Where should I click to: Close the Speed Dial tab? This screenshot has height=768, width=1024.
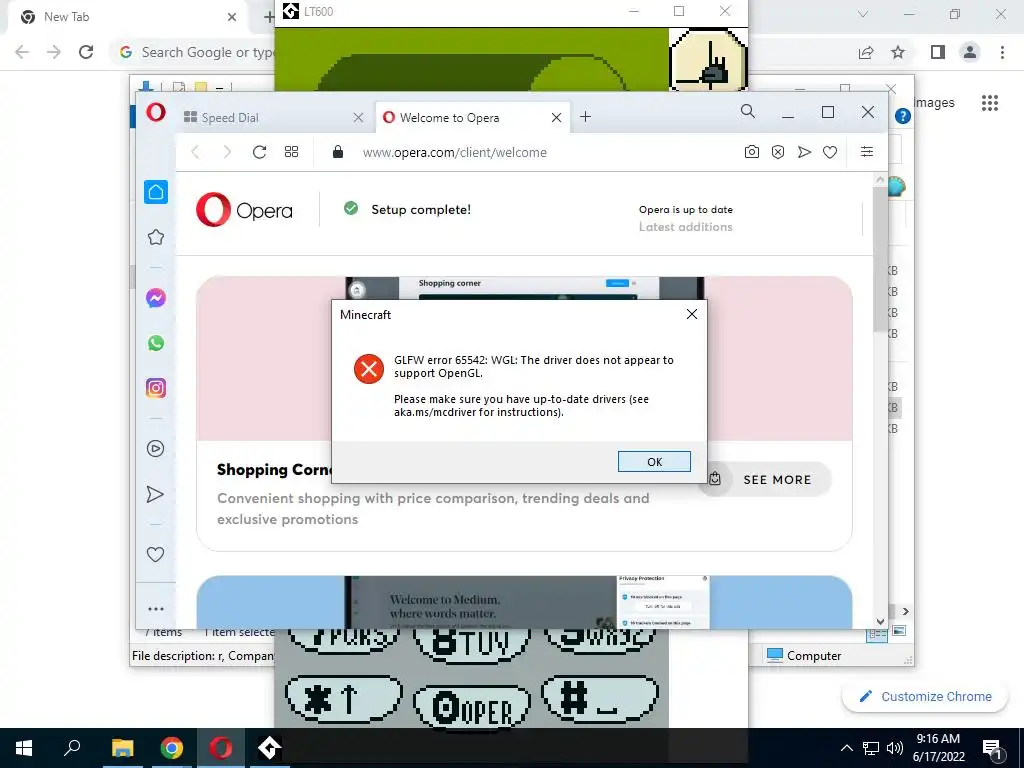[x=358, y=118]
